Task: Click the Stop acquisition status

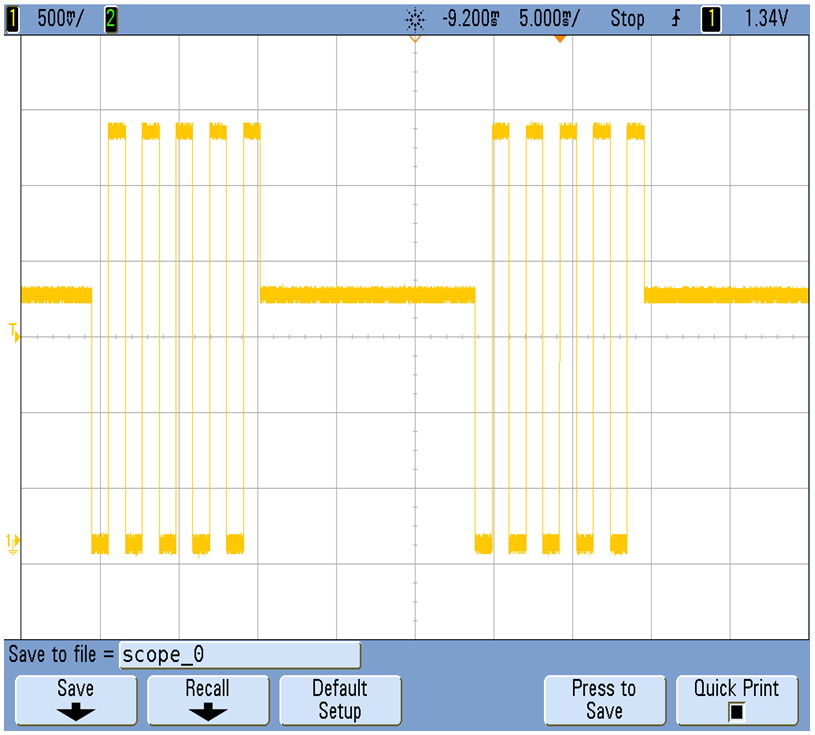Action: (x=627, y=19)
